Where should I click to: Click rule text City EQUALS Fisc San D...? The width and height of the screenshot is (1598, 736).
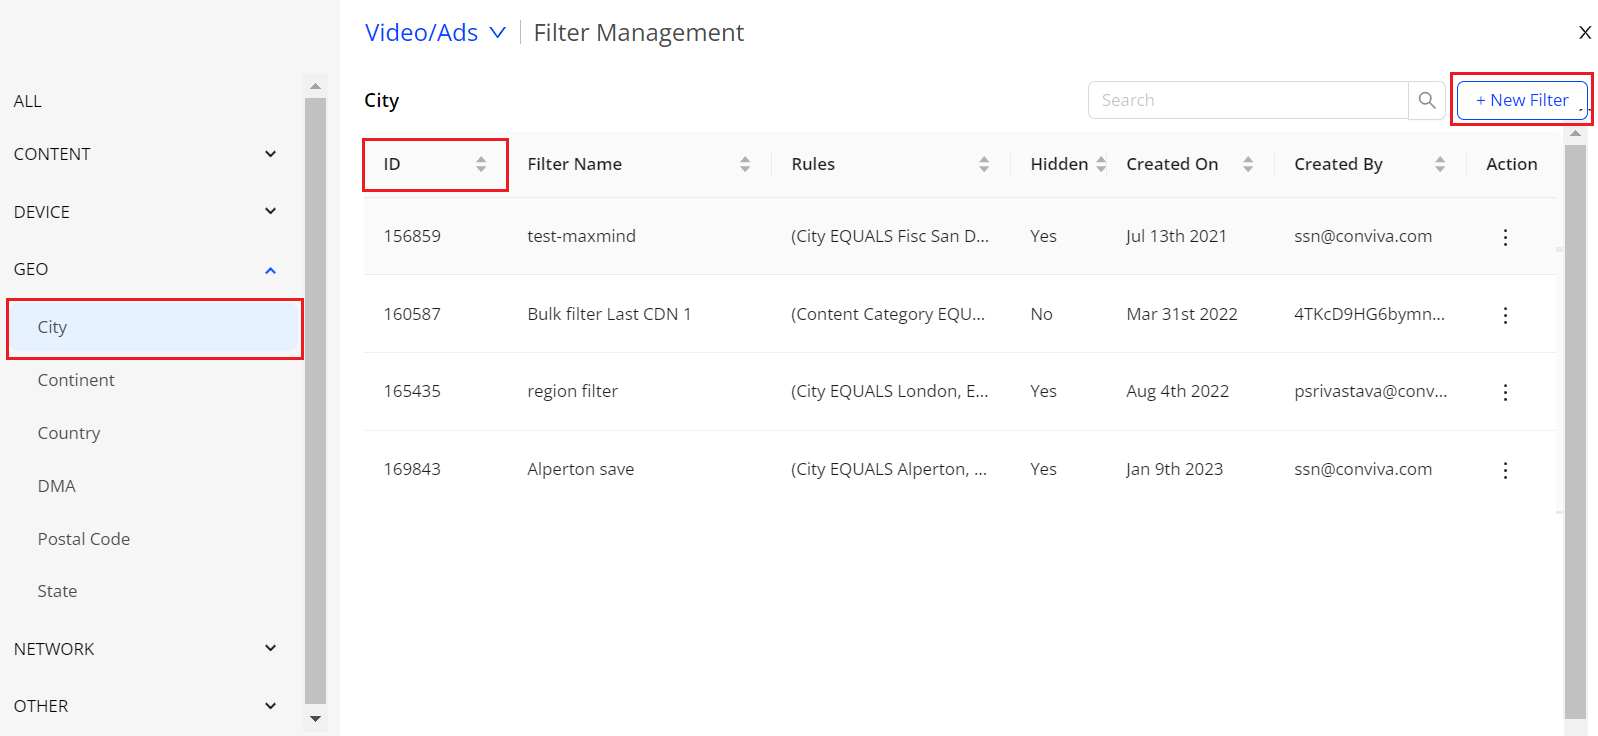click(889, 236)
